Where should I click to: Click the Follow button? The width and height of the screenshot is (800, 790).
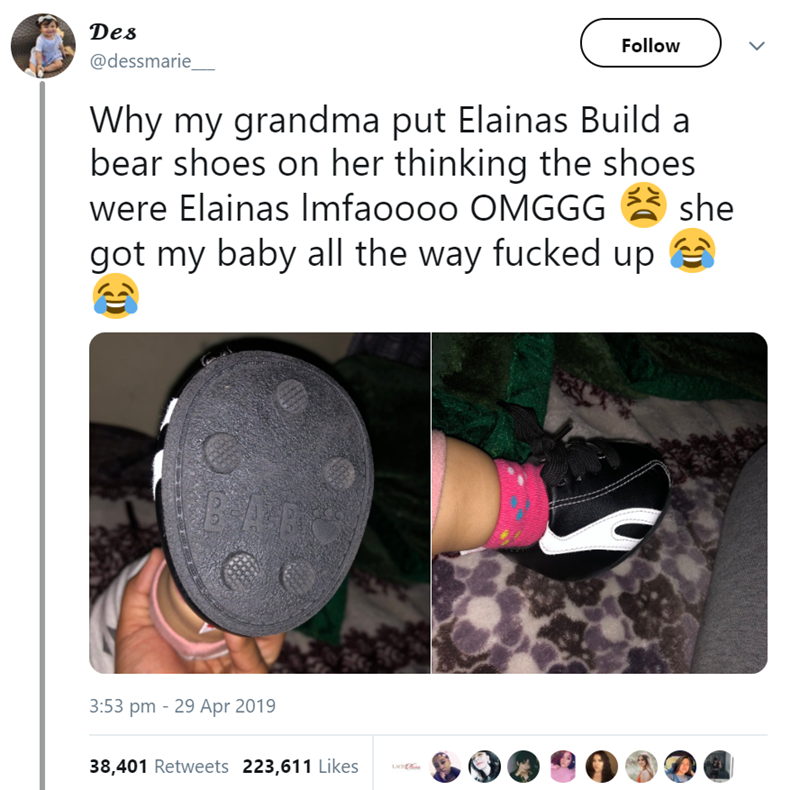coord(651,43)
